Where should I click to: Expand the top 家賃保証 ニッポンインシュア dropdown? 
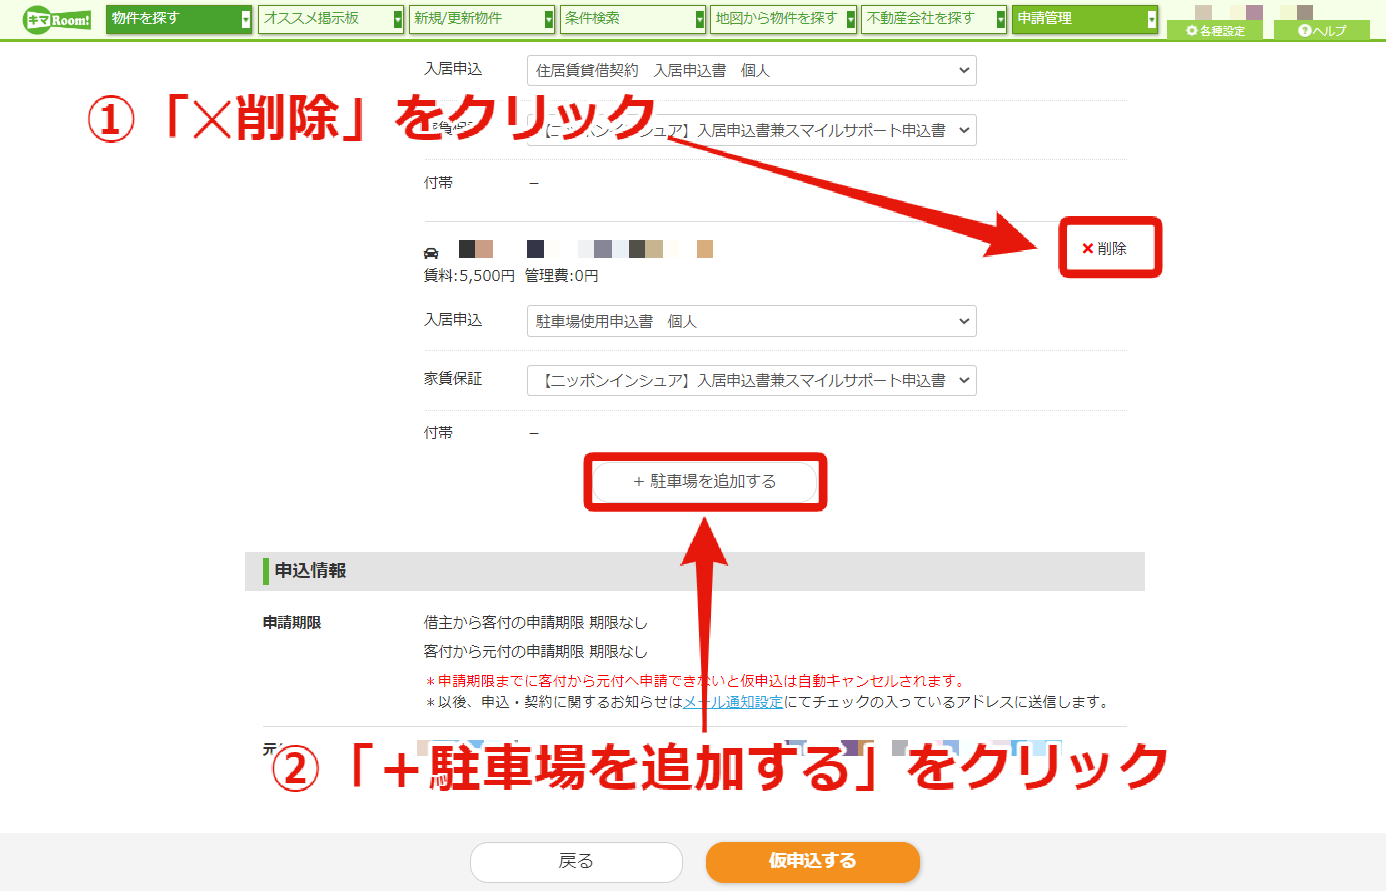click(752, 130)
